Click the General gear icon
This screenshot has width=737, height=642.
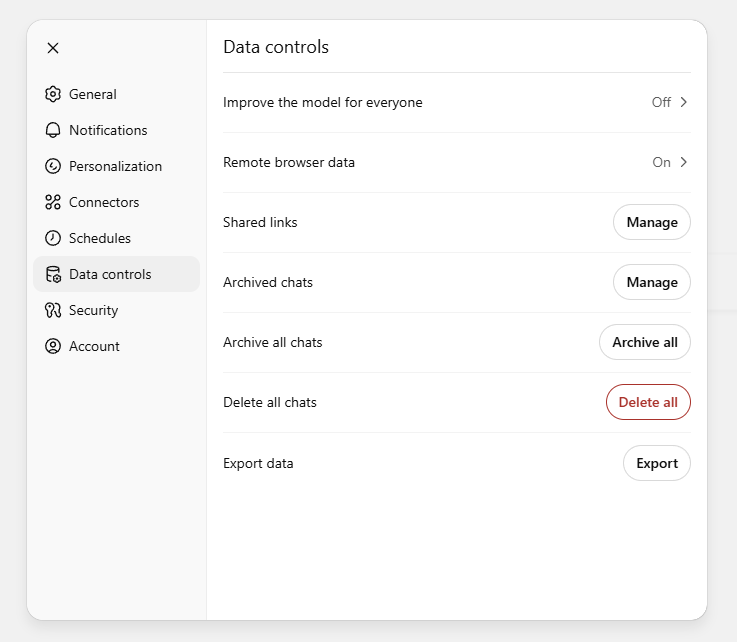pos(53,94)
